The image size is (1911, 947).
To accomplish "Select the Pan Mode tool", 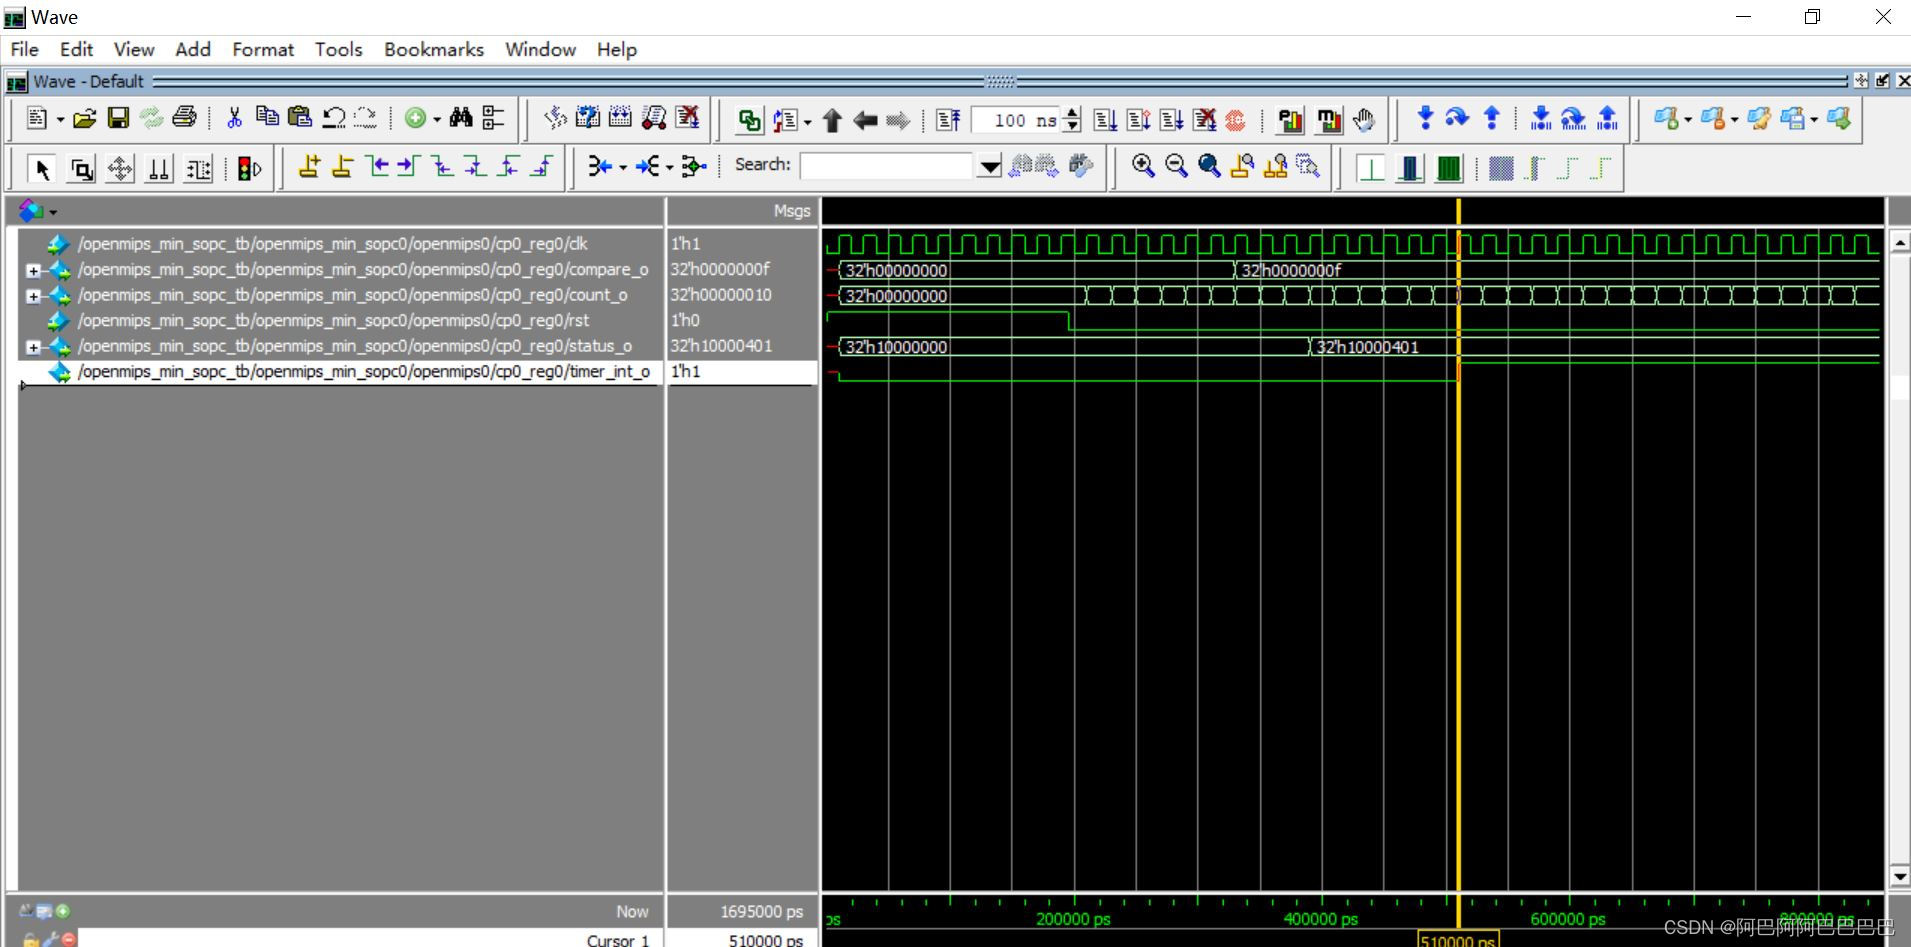I will tap(120, 169).
